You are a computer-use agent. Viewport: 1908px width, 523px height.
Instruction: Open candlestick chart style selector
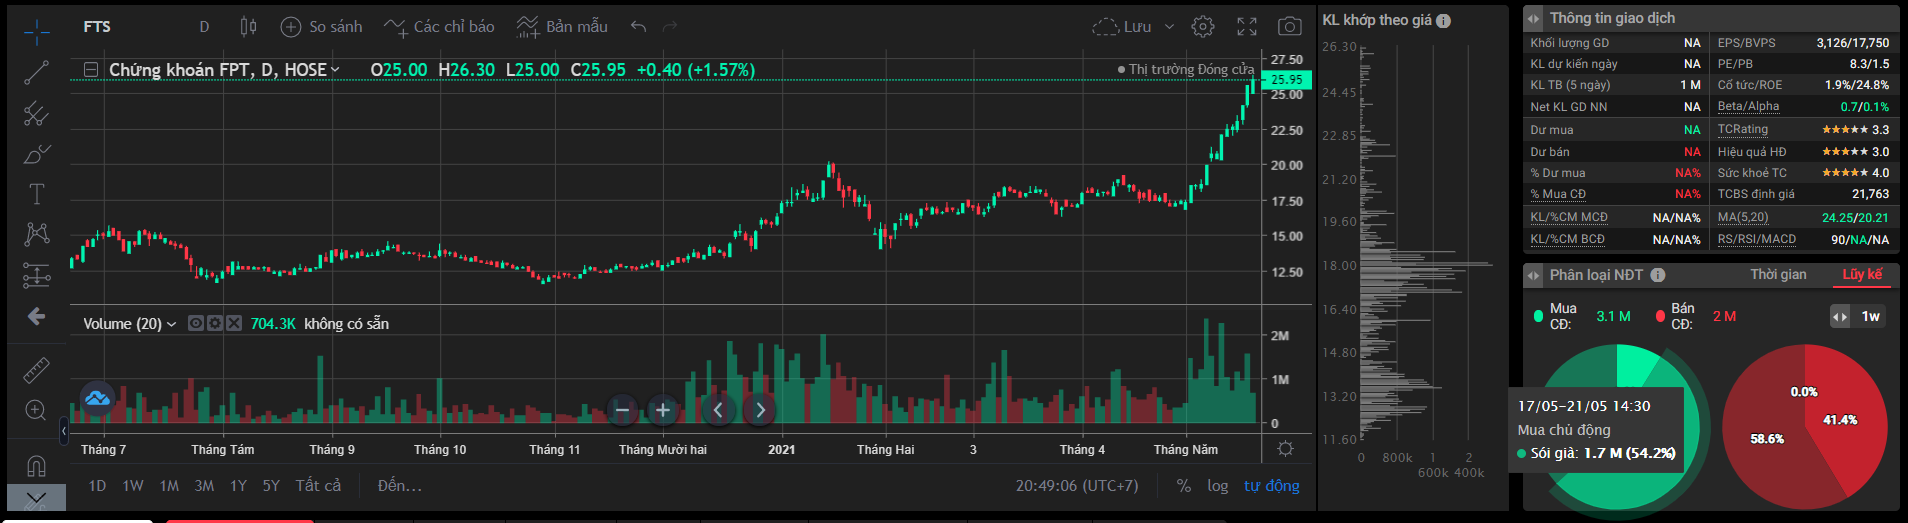pos(248,27)
